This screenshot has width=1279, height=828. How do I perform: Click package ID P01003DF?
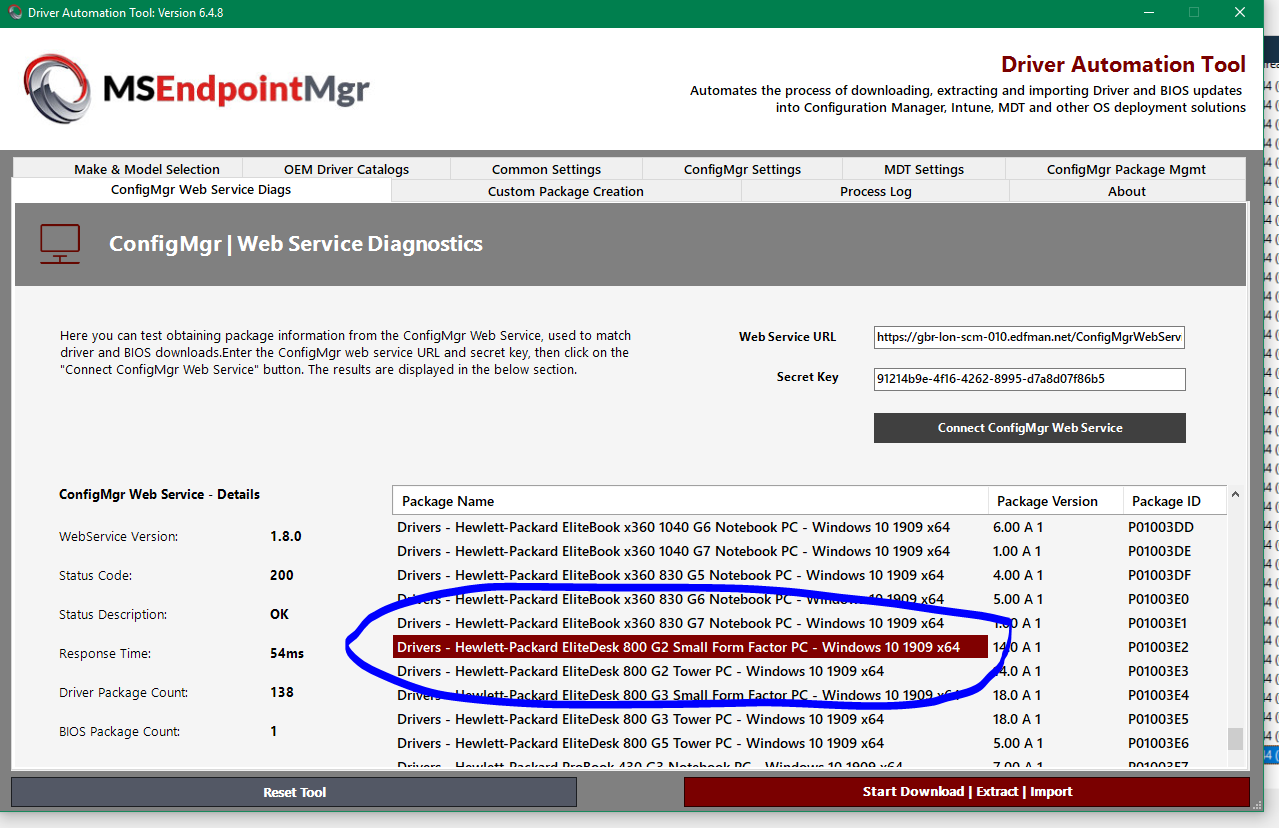click(x=1160, y=575)
